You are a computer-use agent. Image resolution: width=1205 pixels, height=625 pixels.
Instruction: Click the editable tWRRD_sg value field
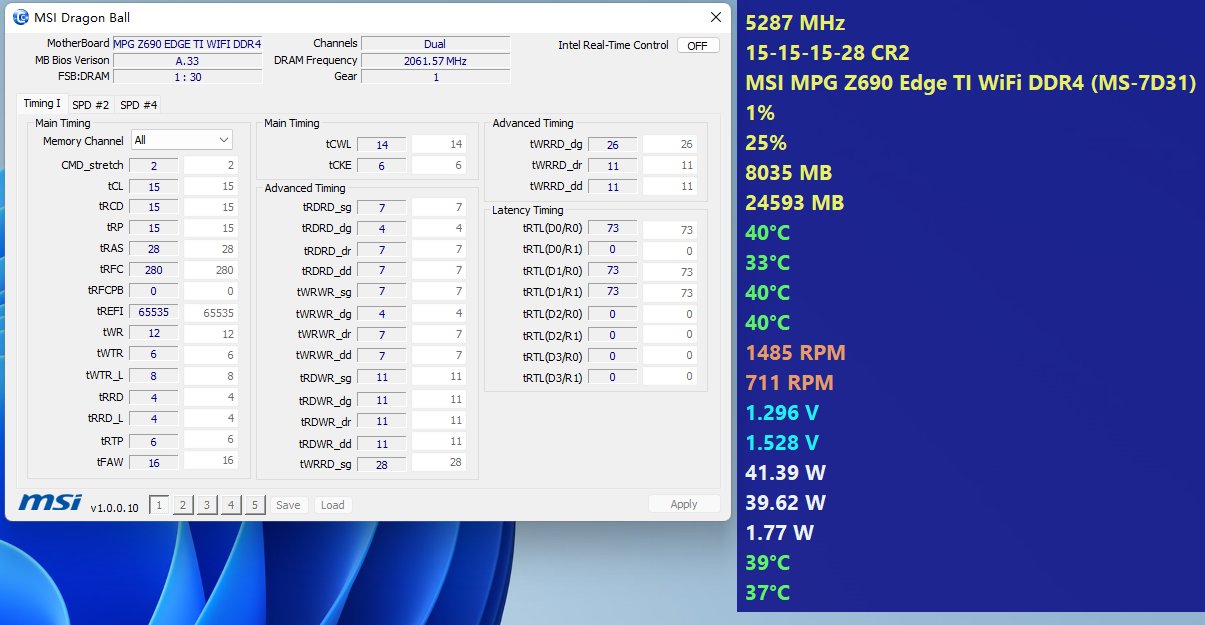point(439,462)
